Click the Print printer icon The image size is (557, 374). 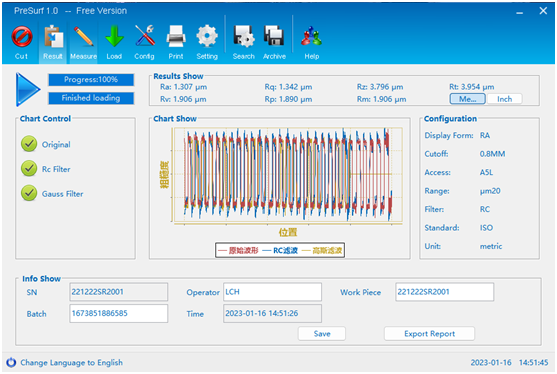click(176, 37)
